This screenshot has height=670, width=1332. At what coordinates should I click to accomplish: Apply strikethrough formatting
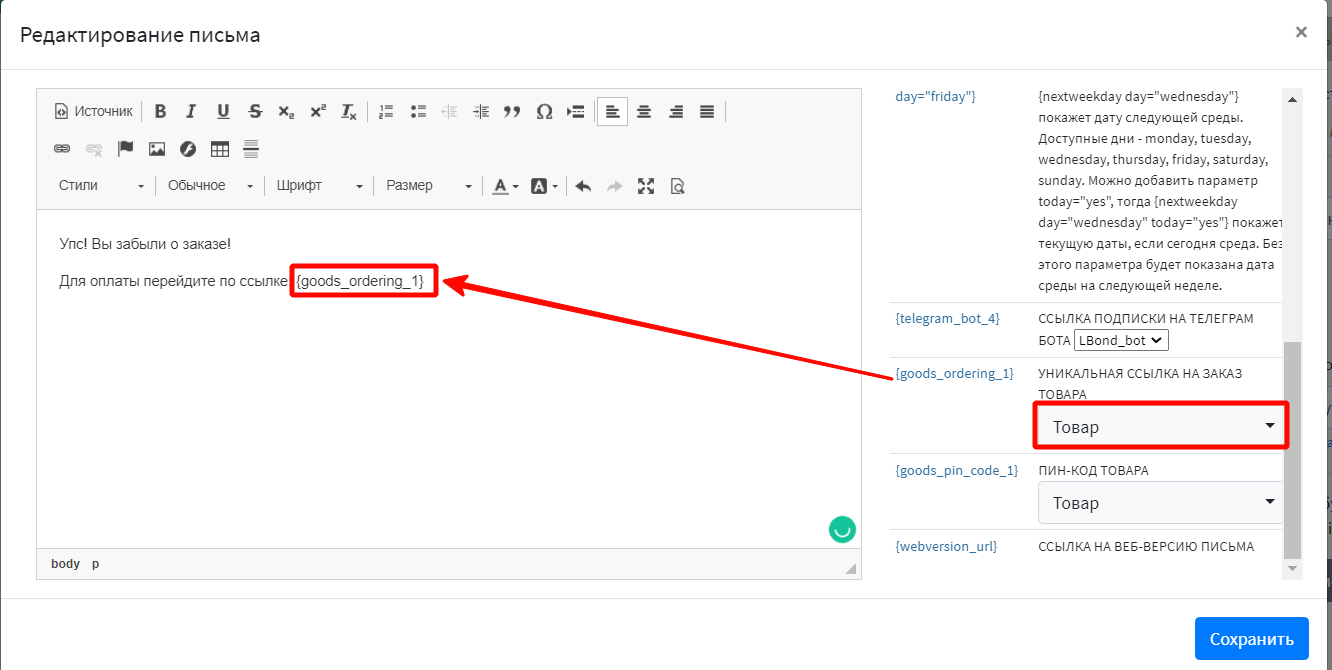point(255,111)
